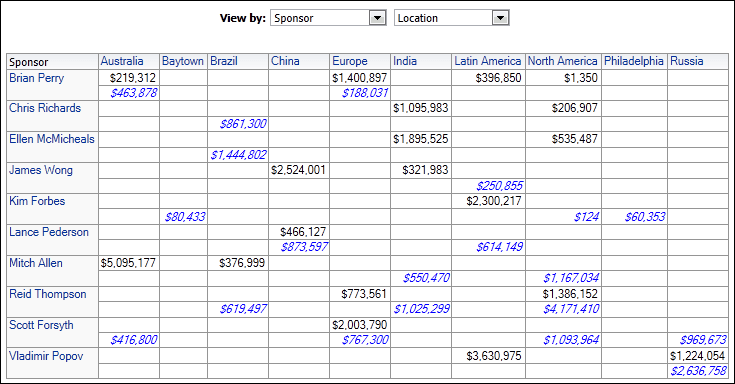Select the $5,095,177 Australia cell

[x=129, y=263]
